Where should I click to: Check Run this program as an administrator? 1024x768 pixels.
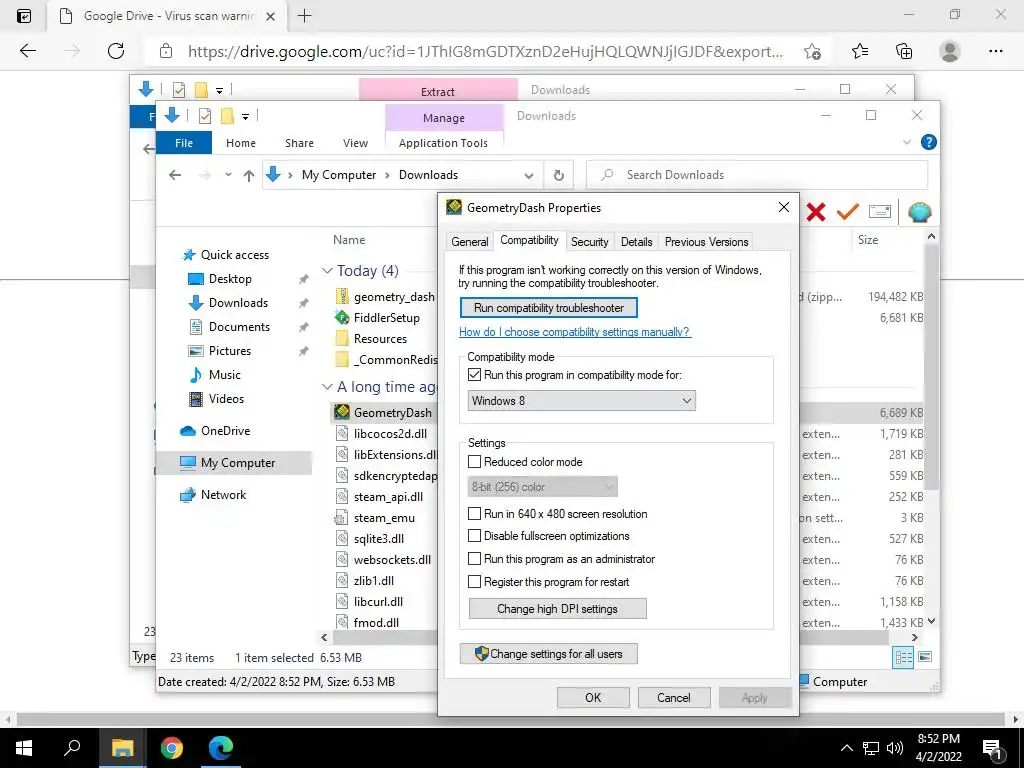coord(475,559)
